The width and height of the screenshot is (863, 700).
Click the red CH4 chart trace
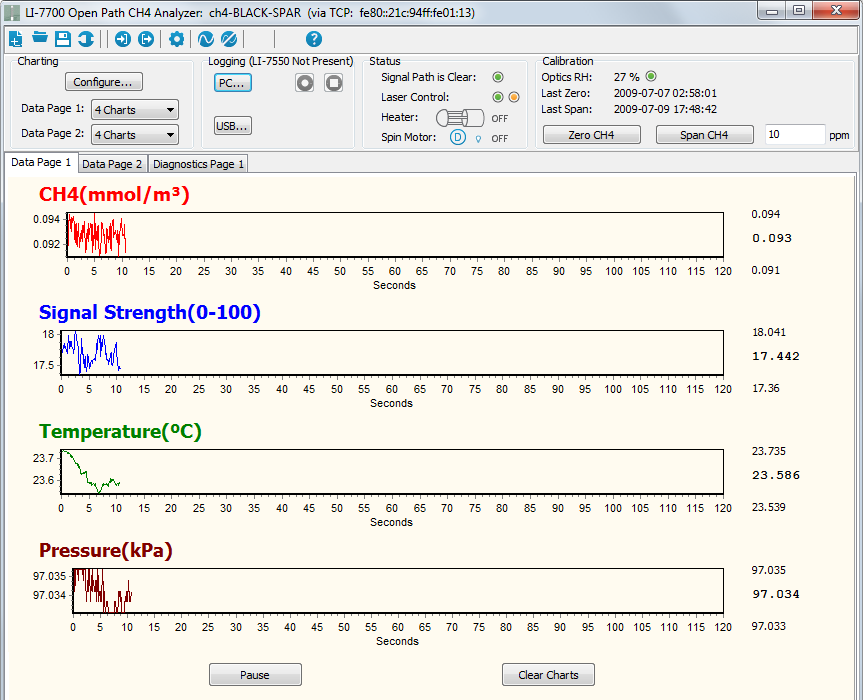coord(97,236)
